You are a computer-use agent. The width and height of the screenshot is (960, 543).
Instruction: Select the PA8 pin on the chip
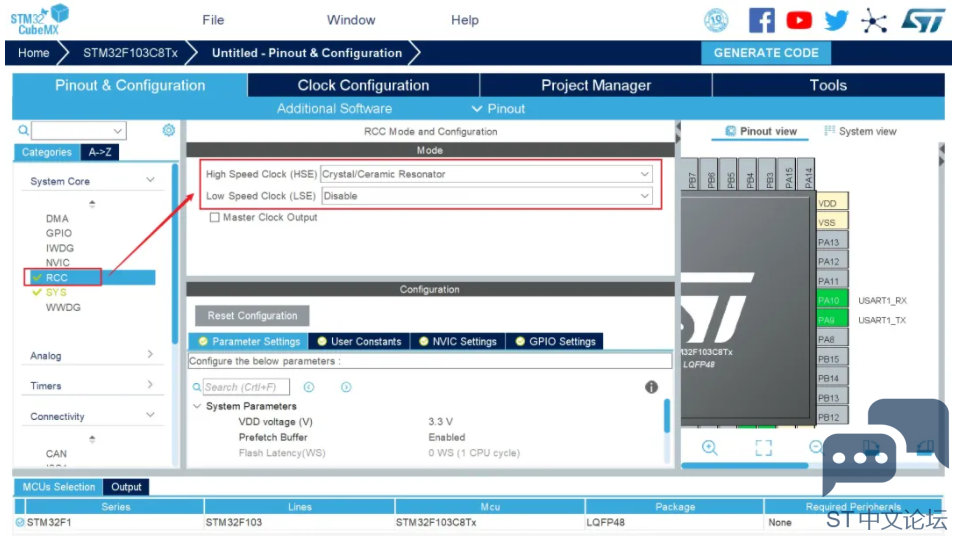click(831, 339)
